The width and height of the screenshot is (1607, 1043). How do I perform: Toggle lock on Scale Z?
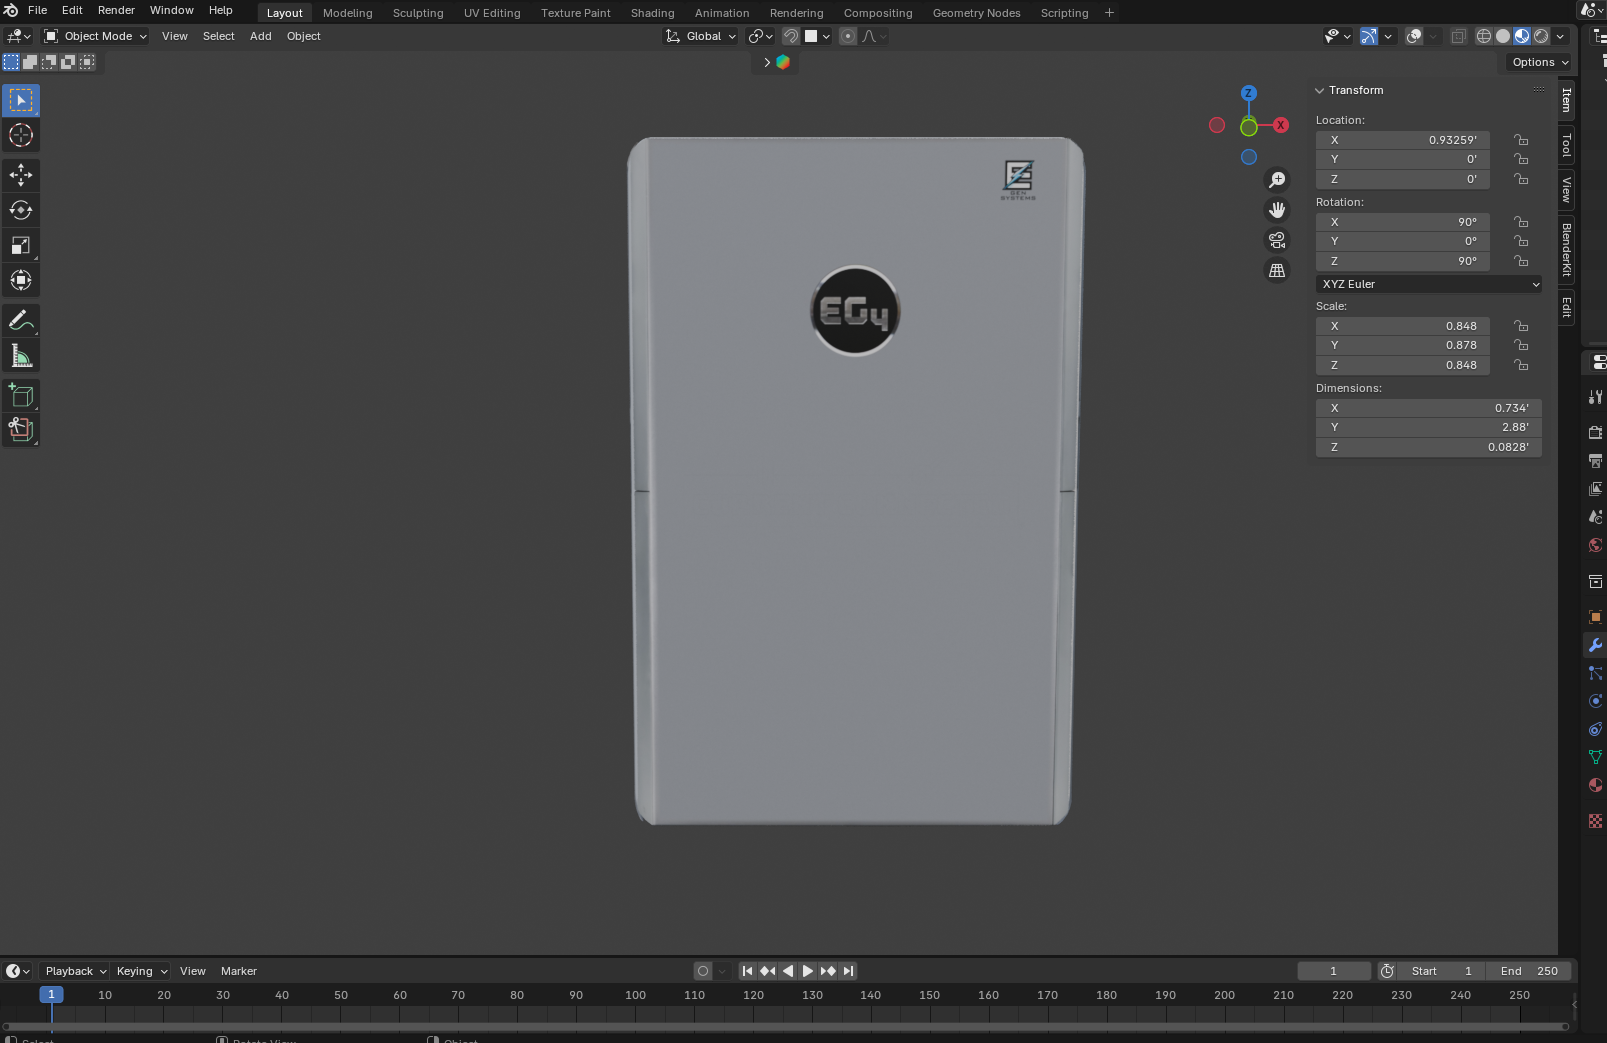tap(1521, 365)
